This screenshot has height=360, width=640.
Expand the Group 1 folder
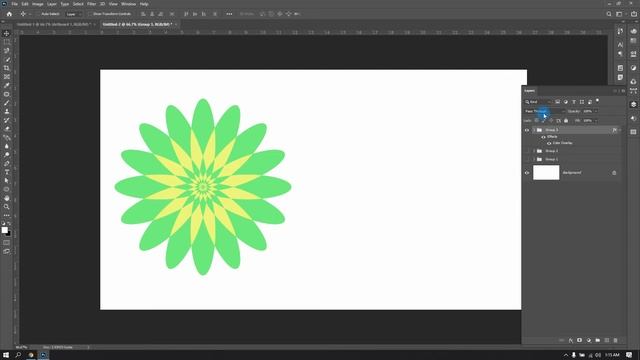point(534,159)
